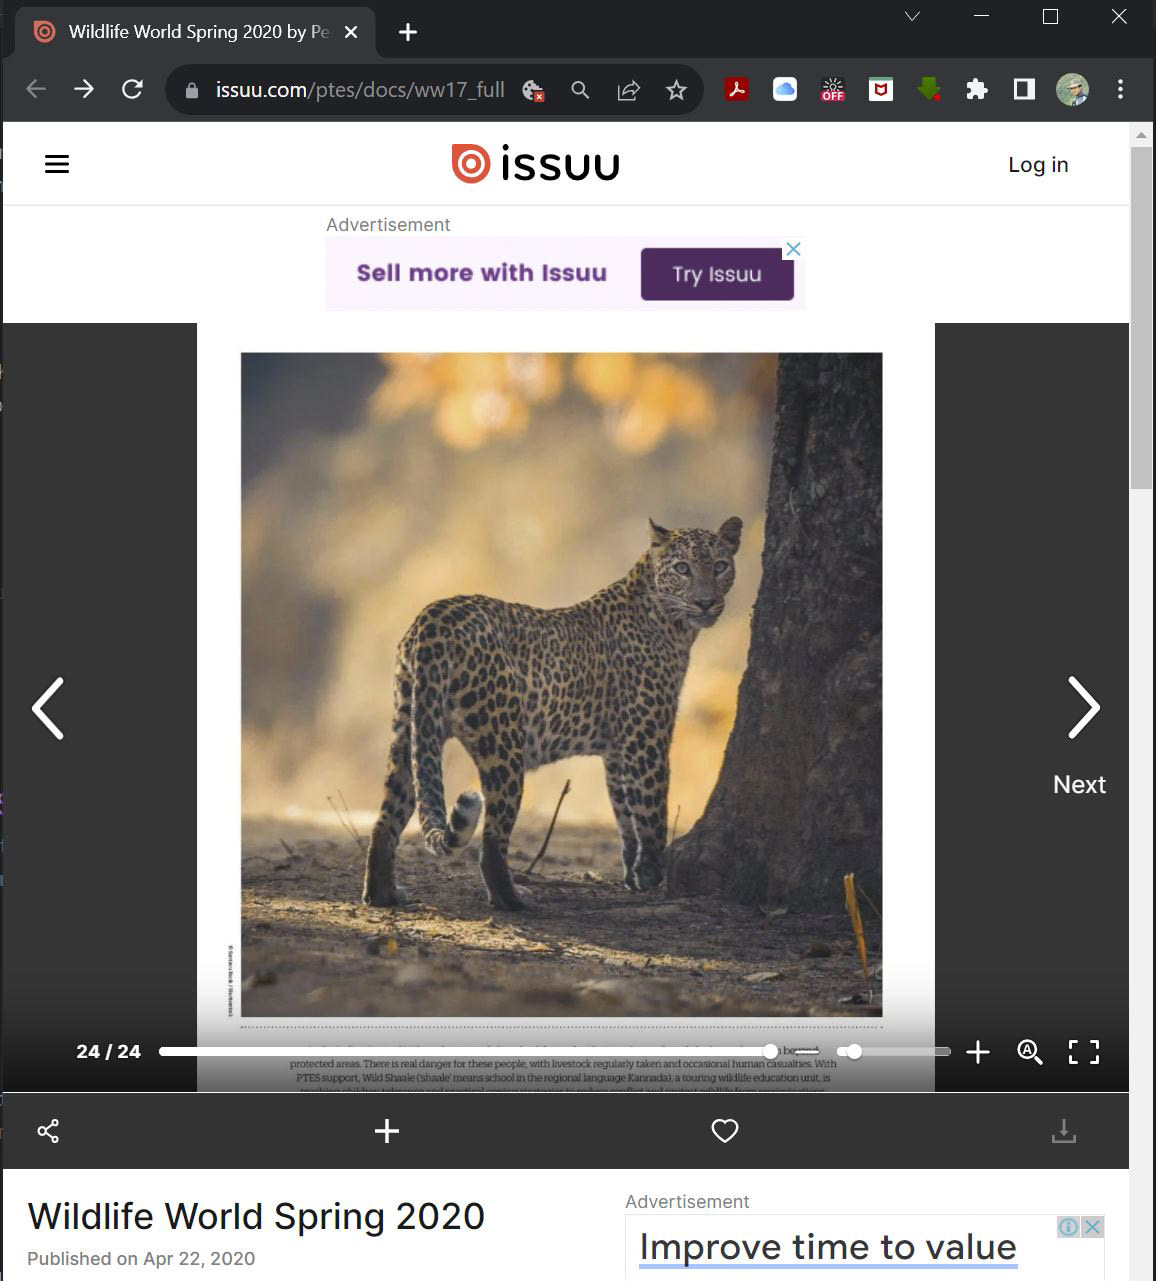The width and height of the screenshot is (1156, 1281).
Task: Open the Extensions puzzle menu
Action: tap(977, 90)
